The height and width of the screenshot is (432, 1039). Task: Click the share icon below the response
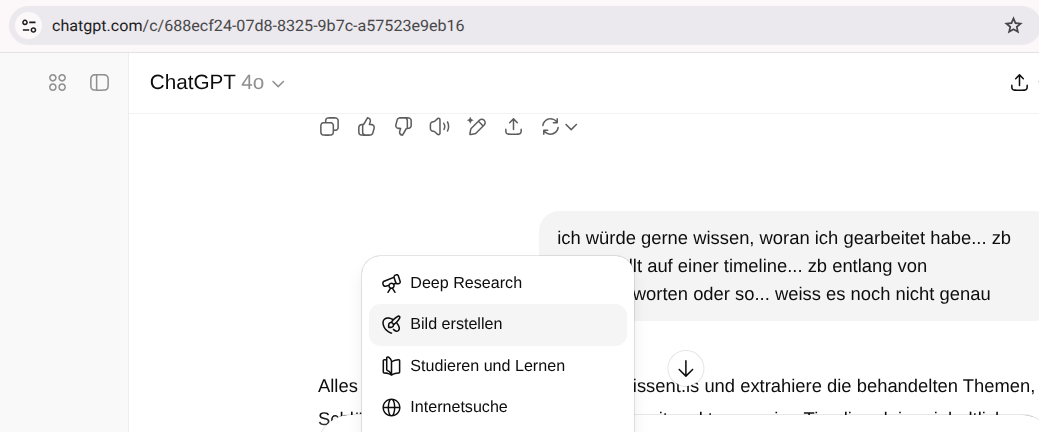click(513, 126)
